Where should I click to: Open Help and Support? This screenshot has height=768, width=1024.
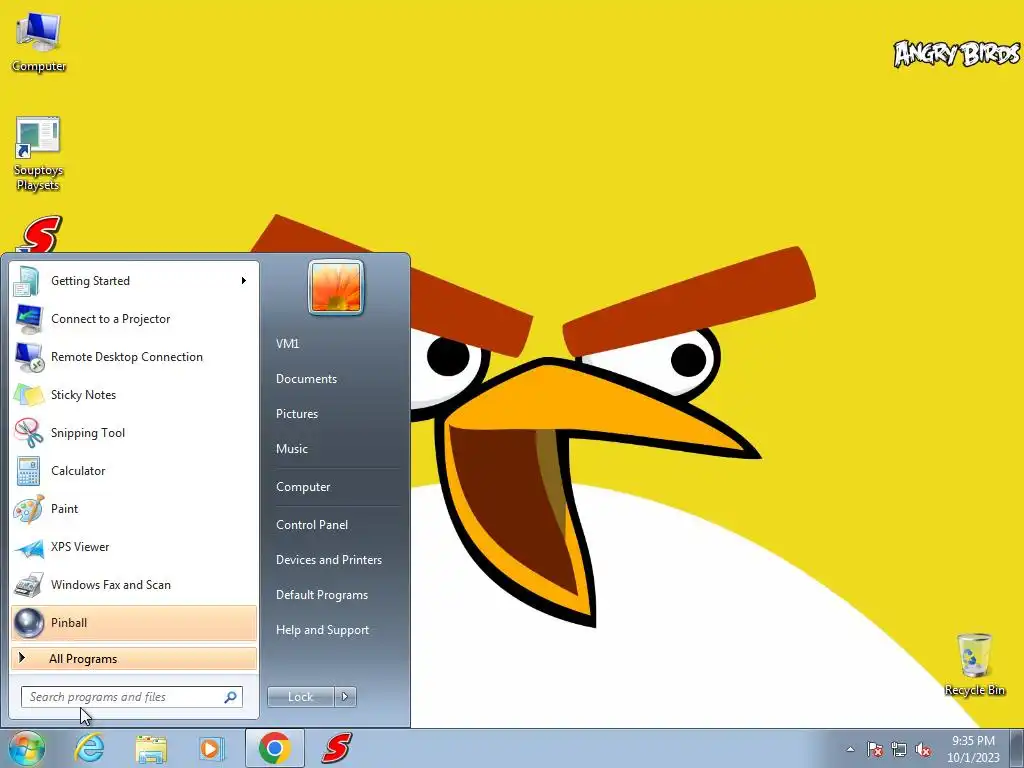pos(323,630)
